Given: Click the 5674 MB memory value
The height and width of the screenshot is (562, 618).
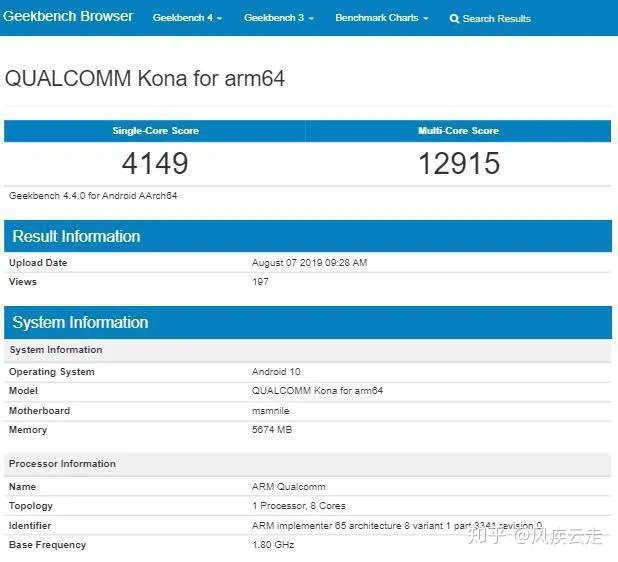Looking at the screenshot, I should coord(273,430).
